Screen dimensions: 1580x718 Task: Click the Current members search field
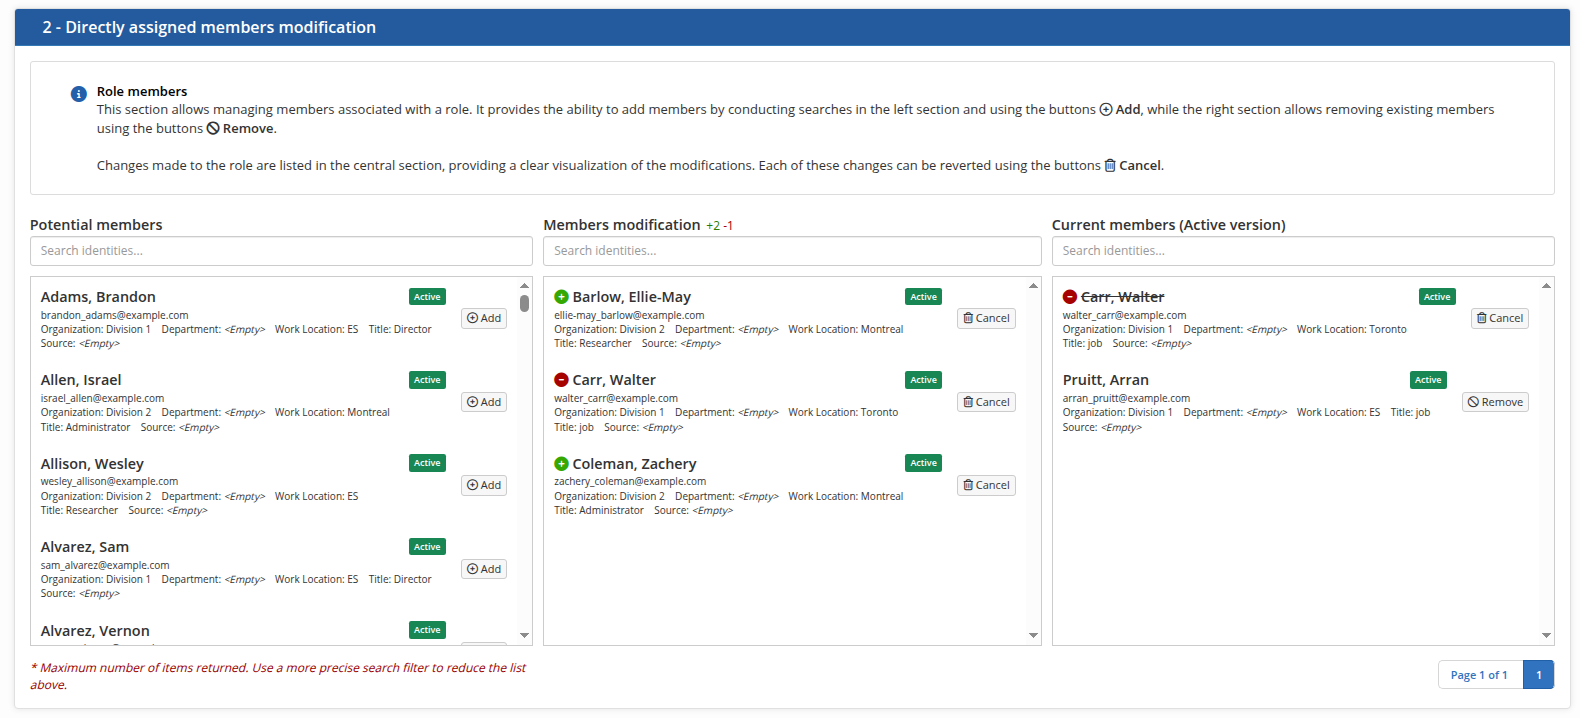tap(1302, 251)
